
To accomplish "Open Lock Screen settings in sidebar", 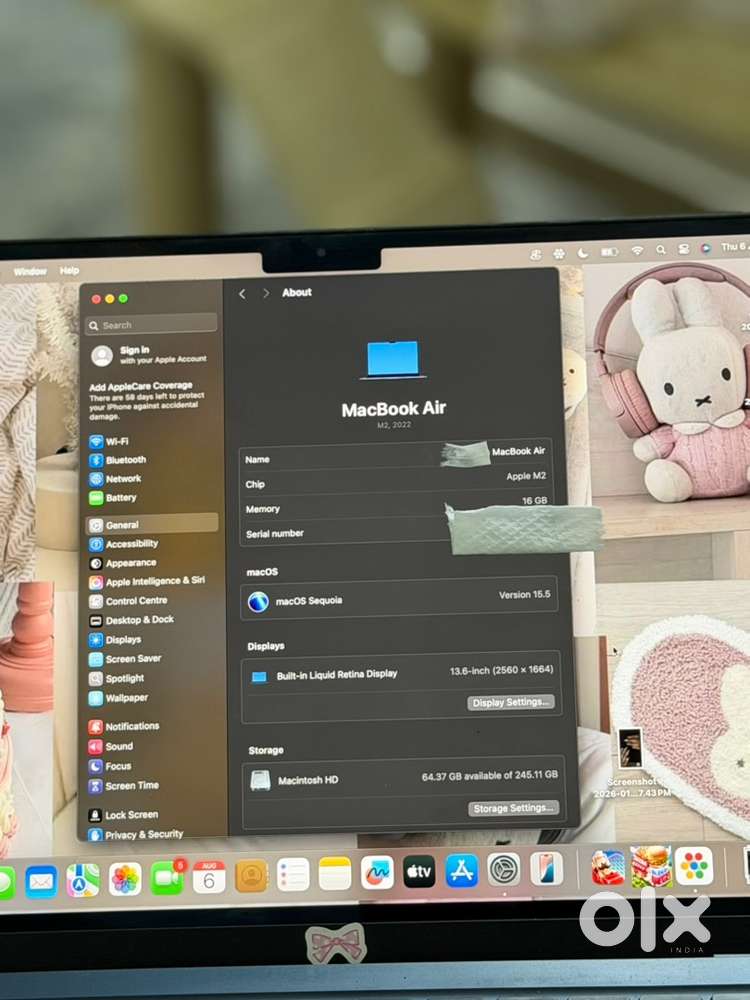I will 123,815.
